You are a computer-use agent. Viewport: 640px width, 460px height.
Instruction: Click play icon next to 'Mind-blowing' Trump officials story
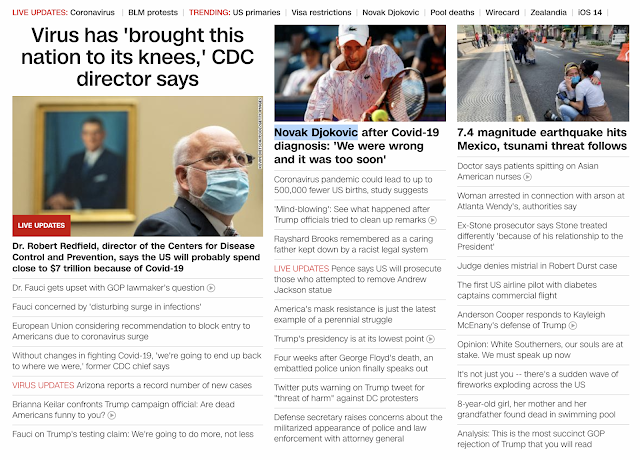click(432, 220)
